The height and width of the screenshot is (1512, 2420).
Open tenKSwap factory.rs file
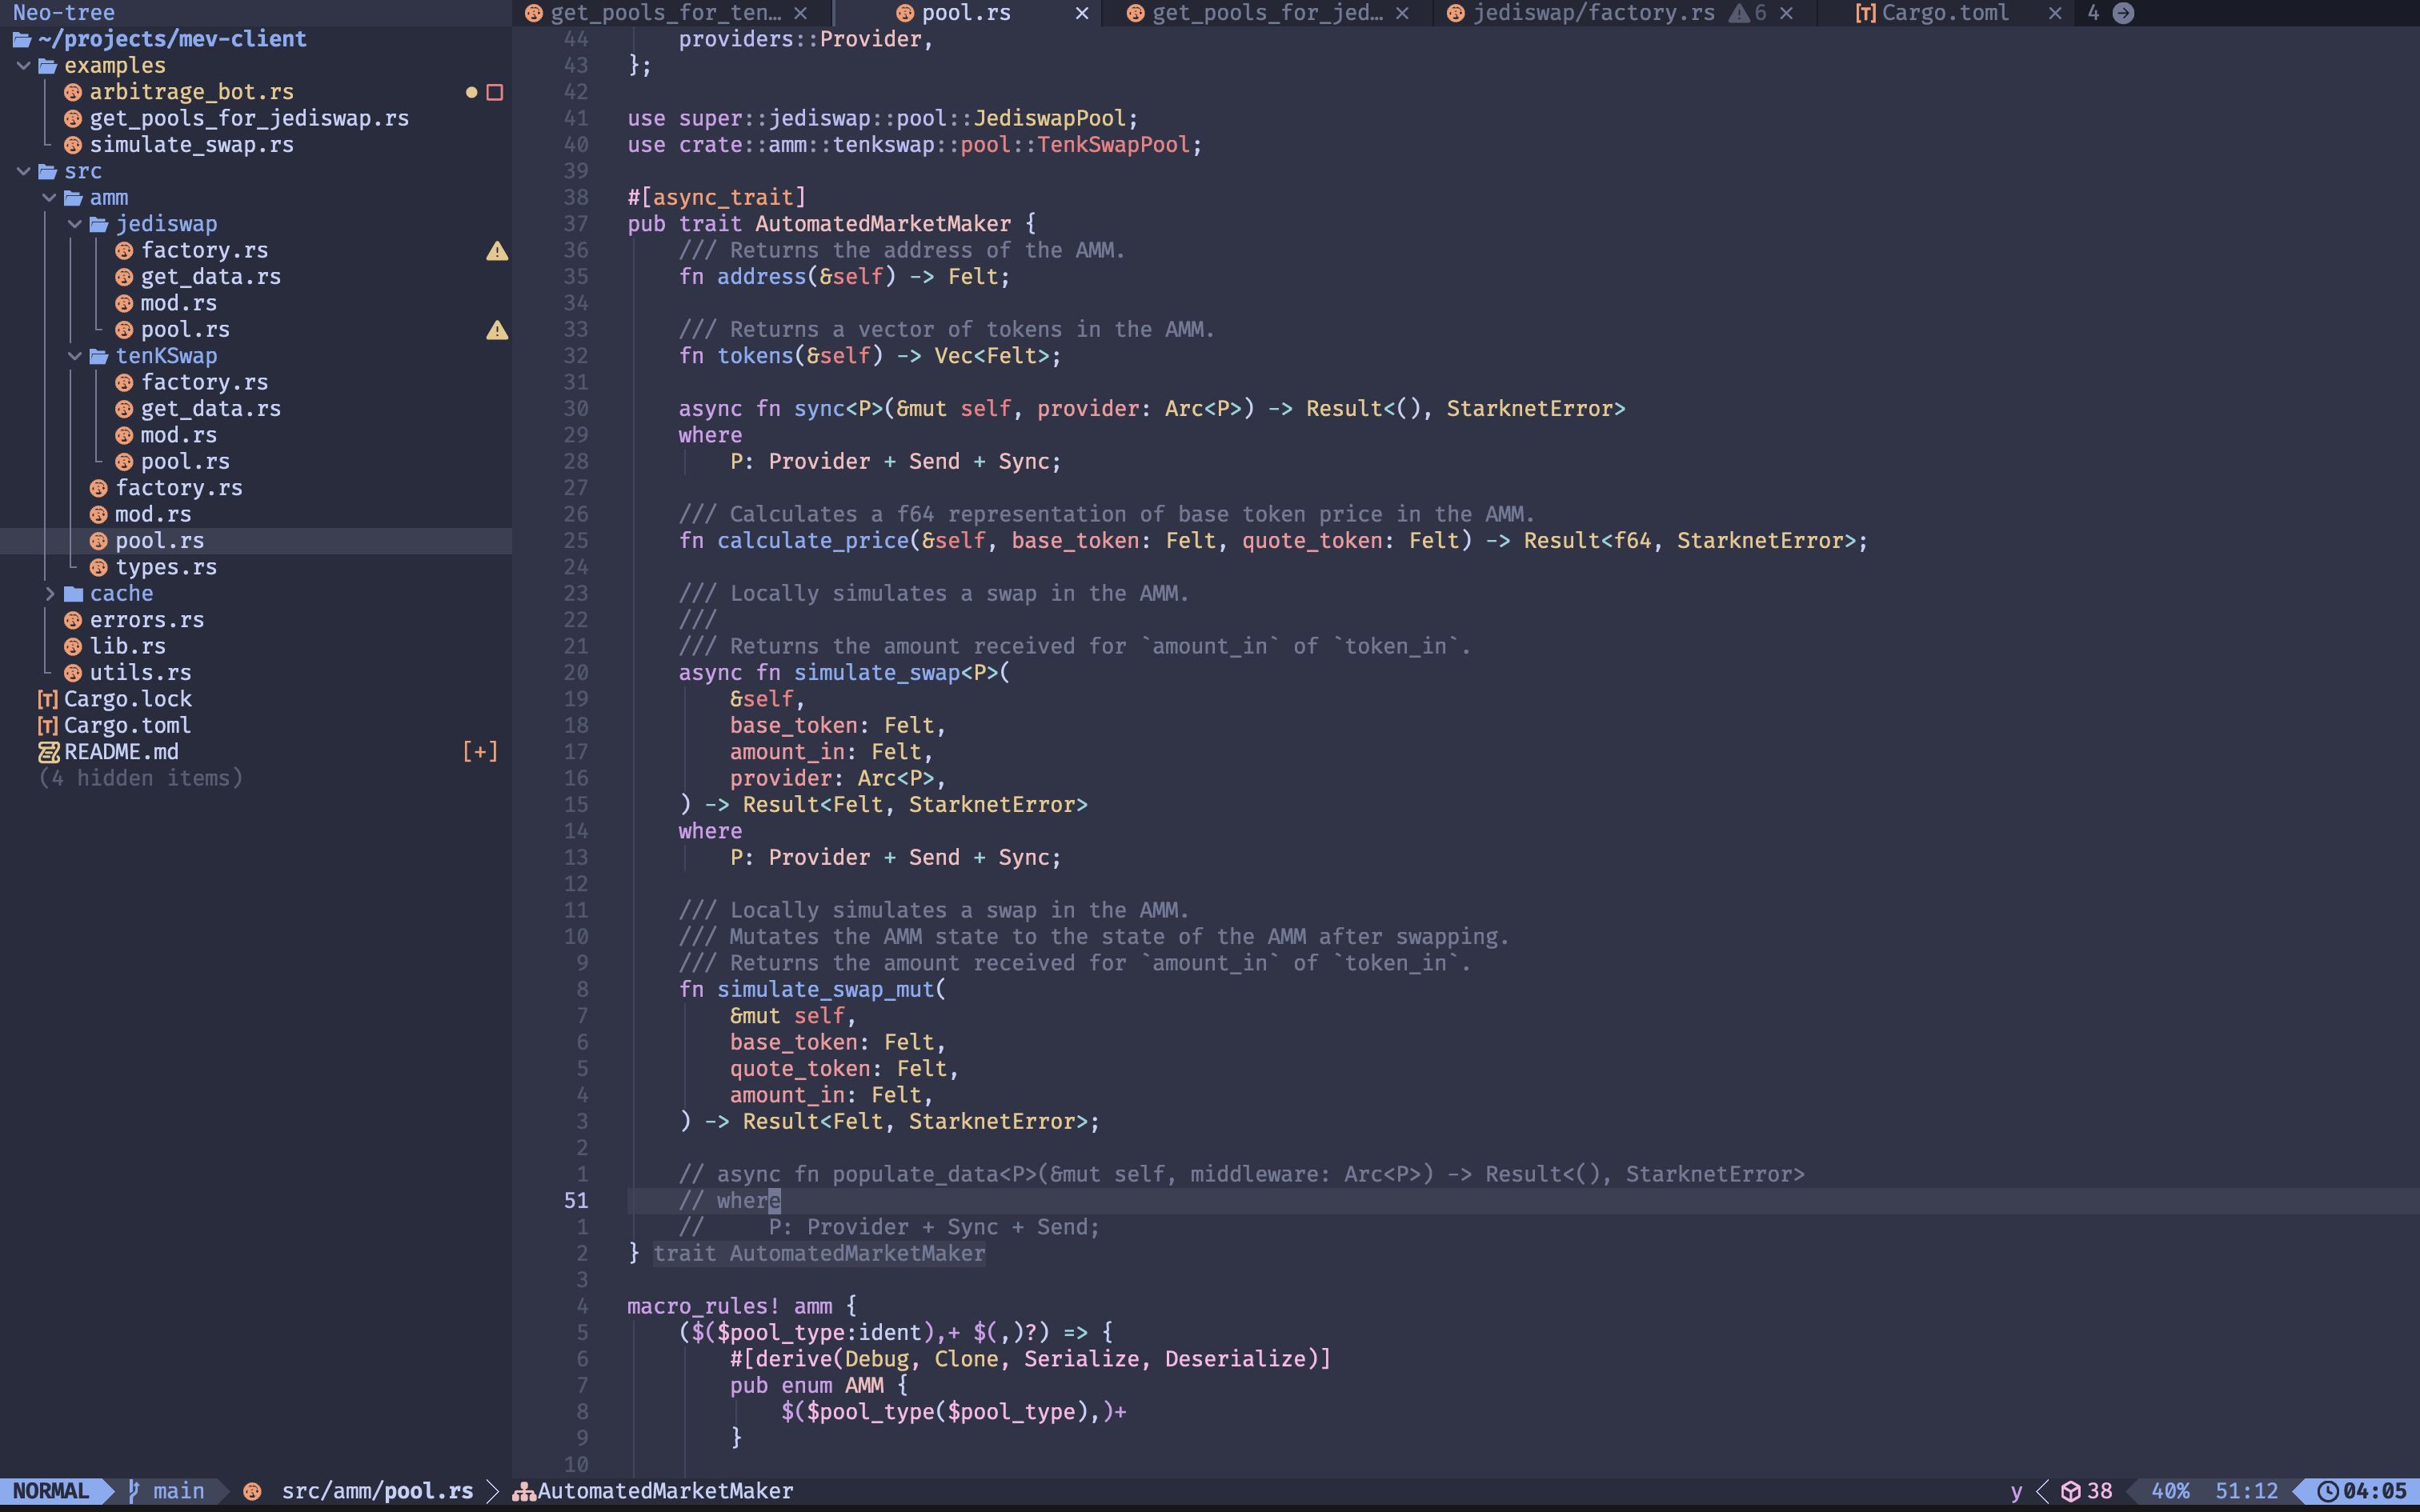(204, 382)
